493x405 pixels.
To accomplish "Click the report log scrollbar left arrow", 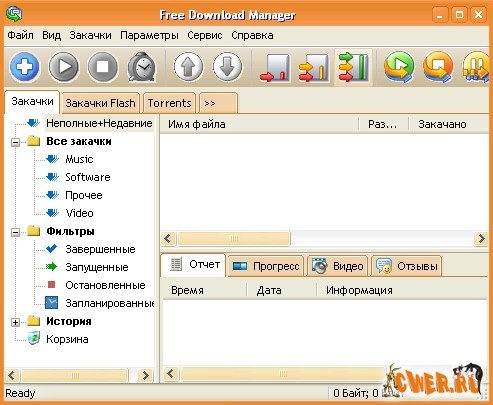I will pyautogui.click(x=171, y=374).
